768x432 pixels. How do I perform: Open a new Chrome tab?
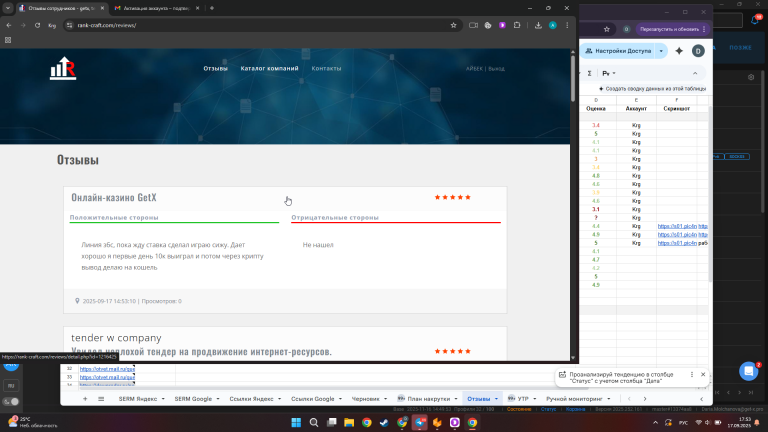coord(212,8)
